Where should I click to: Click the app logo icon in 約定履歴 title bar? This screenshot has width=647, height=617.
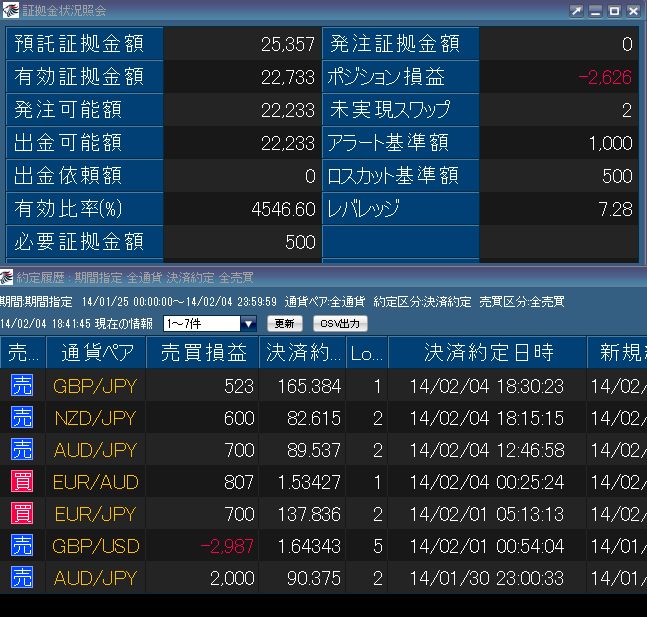(7, 277)
